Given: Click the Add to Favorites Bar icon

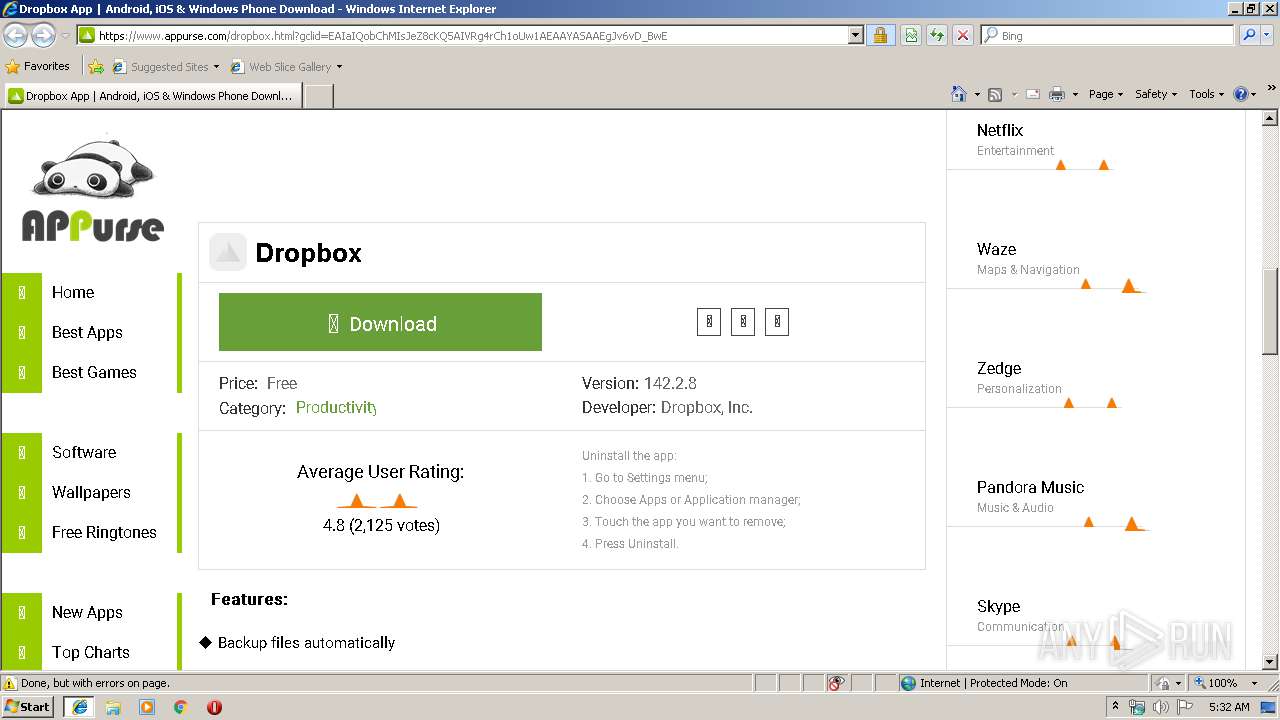Looking at the screenshot, I should pos(96,67).
